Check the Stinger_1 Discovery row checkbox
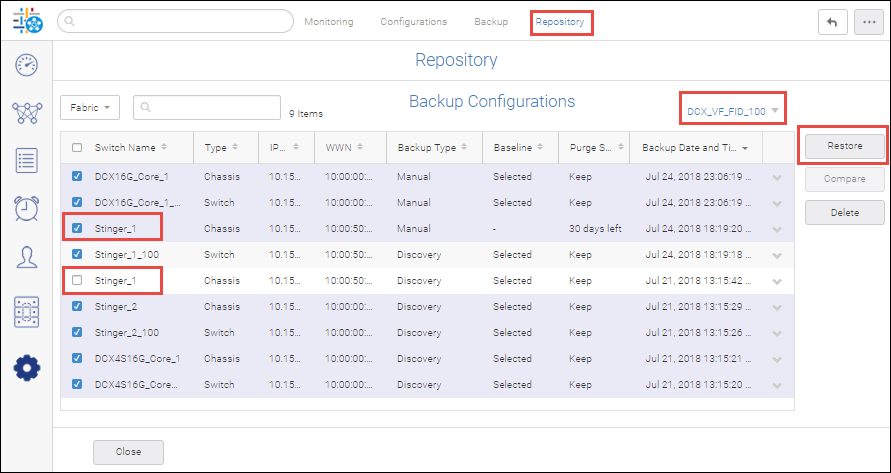 (x=77, y=280)
